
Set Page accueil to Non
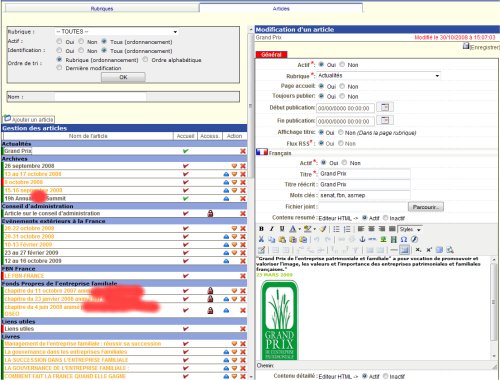point(342,86)
